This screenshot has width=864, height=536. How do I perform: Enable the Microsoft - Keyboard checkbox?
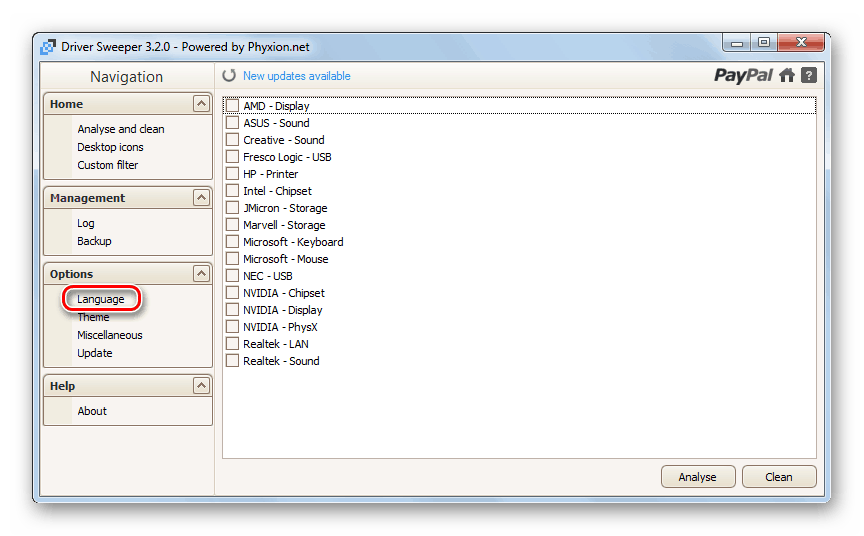pyautogui.click(x=233, y=241)
